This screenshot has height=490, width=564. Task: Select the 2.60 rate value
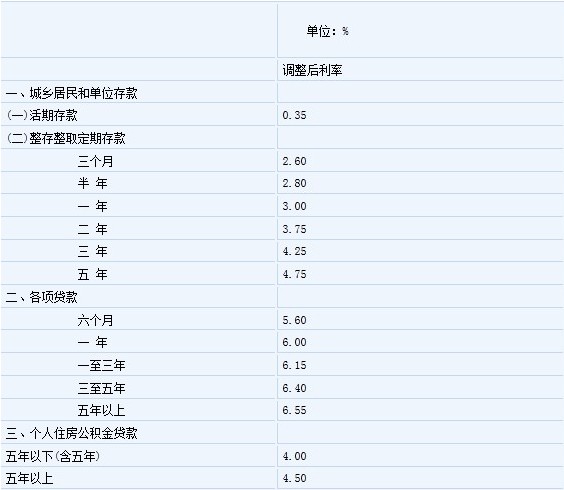click(x=294, y=161)
